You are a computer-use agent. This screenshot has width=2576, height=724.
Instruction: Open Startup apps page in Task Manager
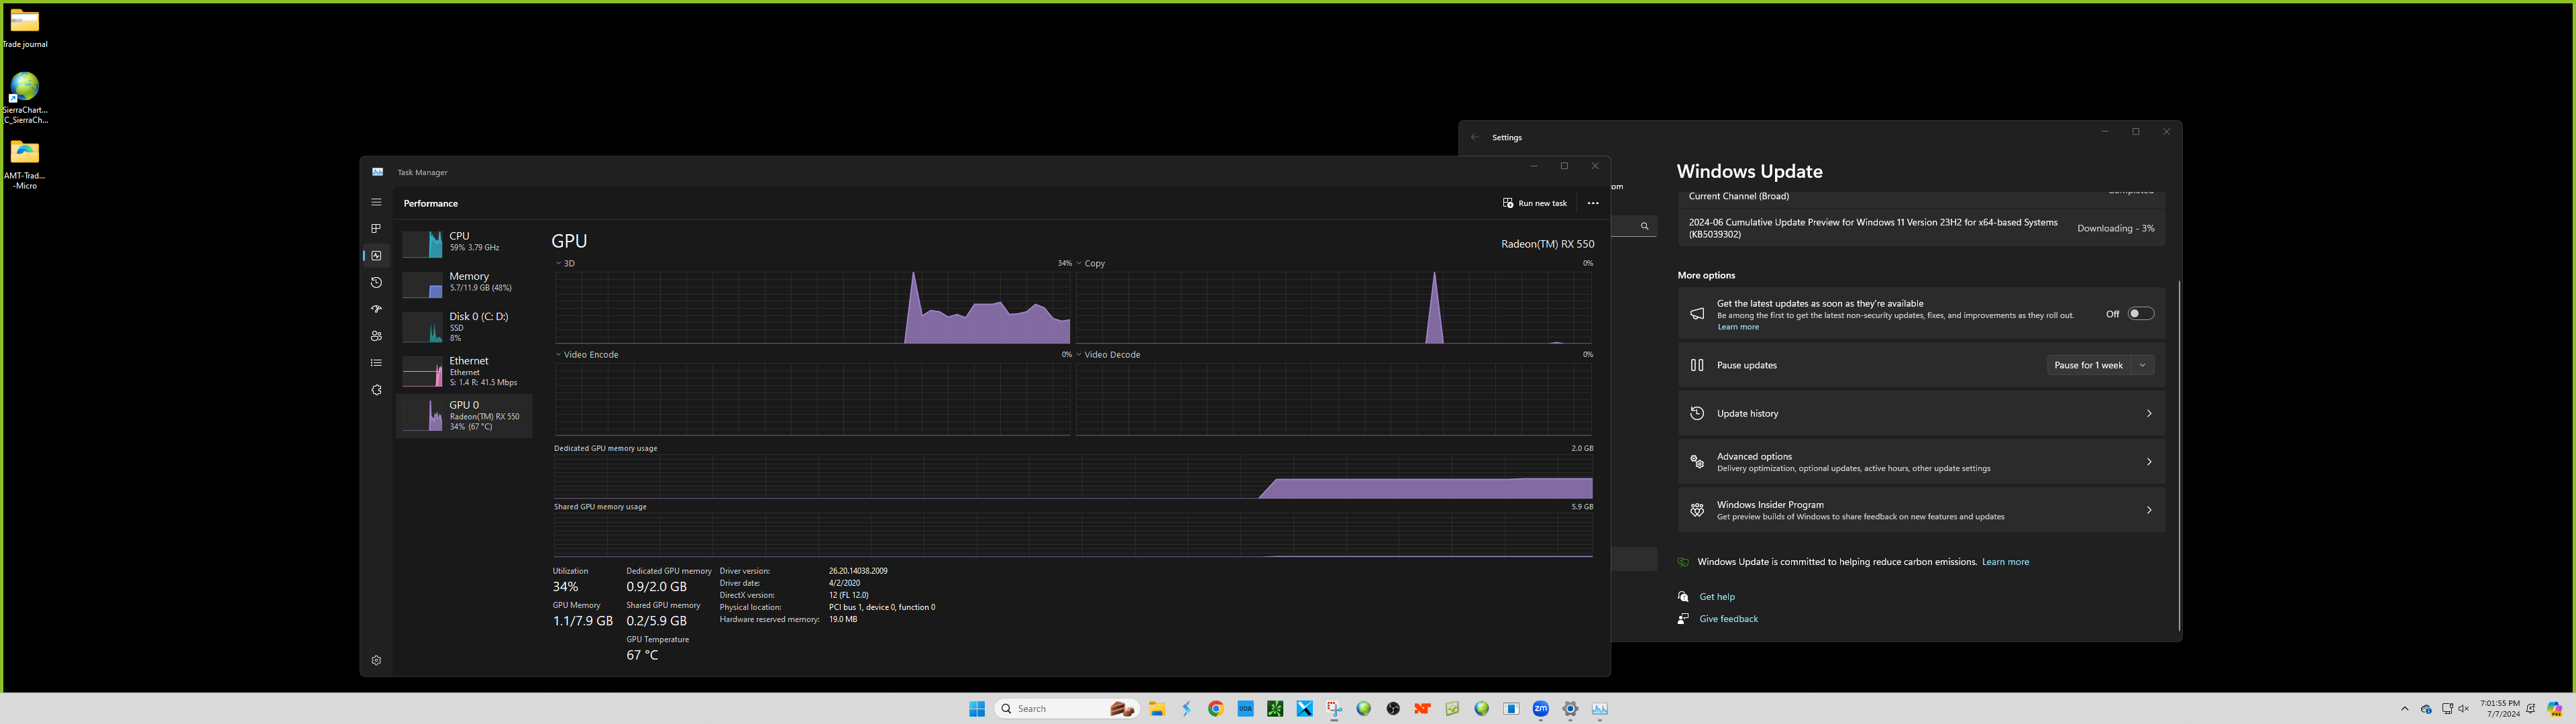click(x=376, y=309)
